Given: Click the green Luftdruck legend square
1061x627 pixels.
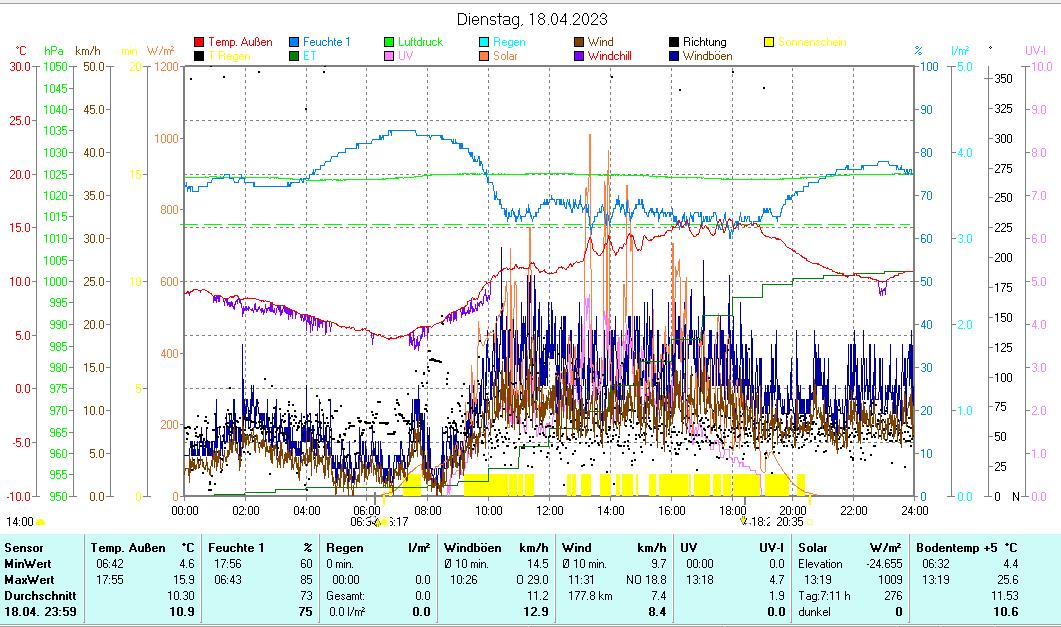Looking at the screenshot, I should (389, 42).
